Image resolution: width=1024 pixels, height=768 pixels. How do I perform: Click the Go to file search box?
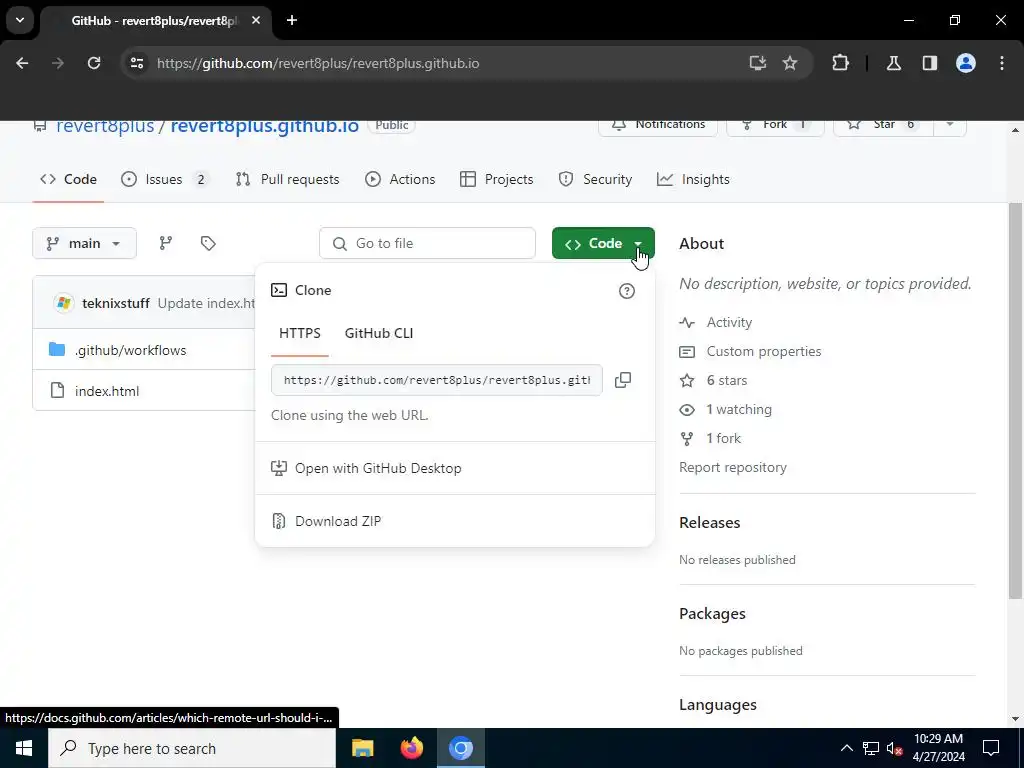(x=427, y=243)
